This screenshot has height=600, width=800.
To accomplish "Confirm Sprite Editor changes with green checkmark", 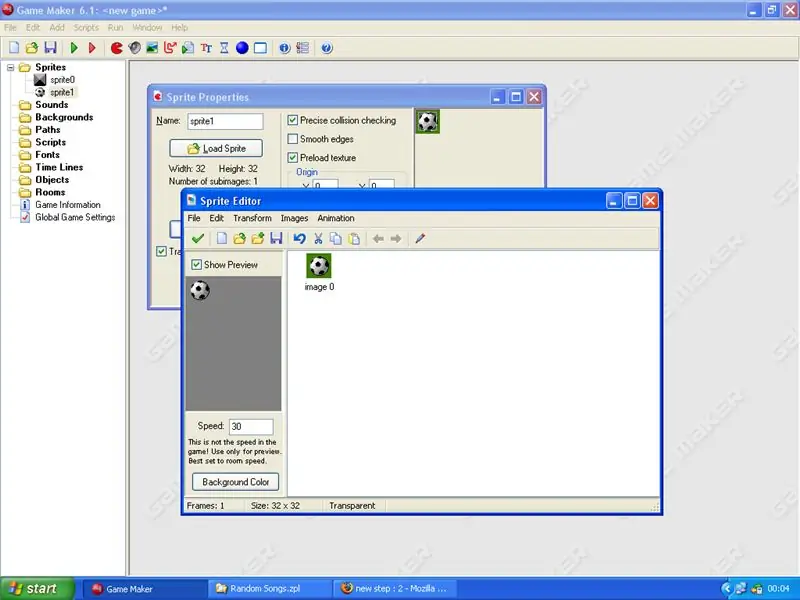I will pos(198,238).
